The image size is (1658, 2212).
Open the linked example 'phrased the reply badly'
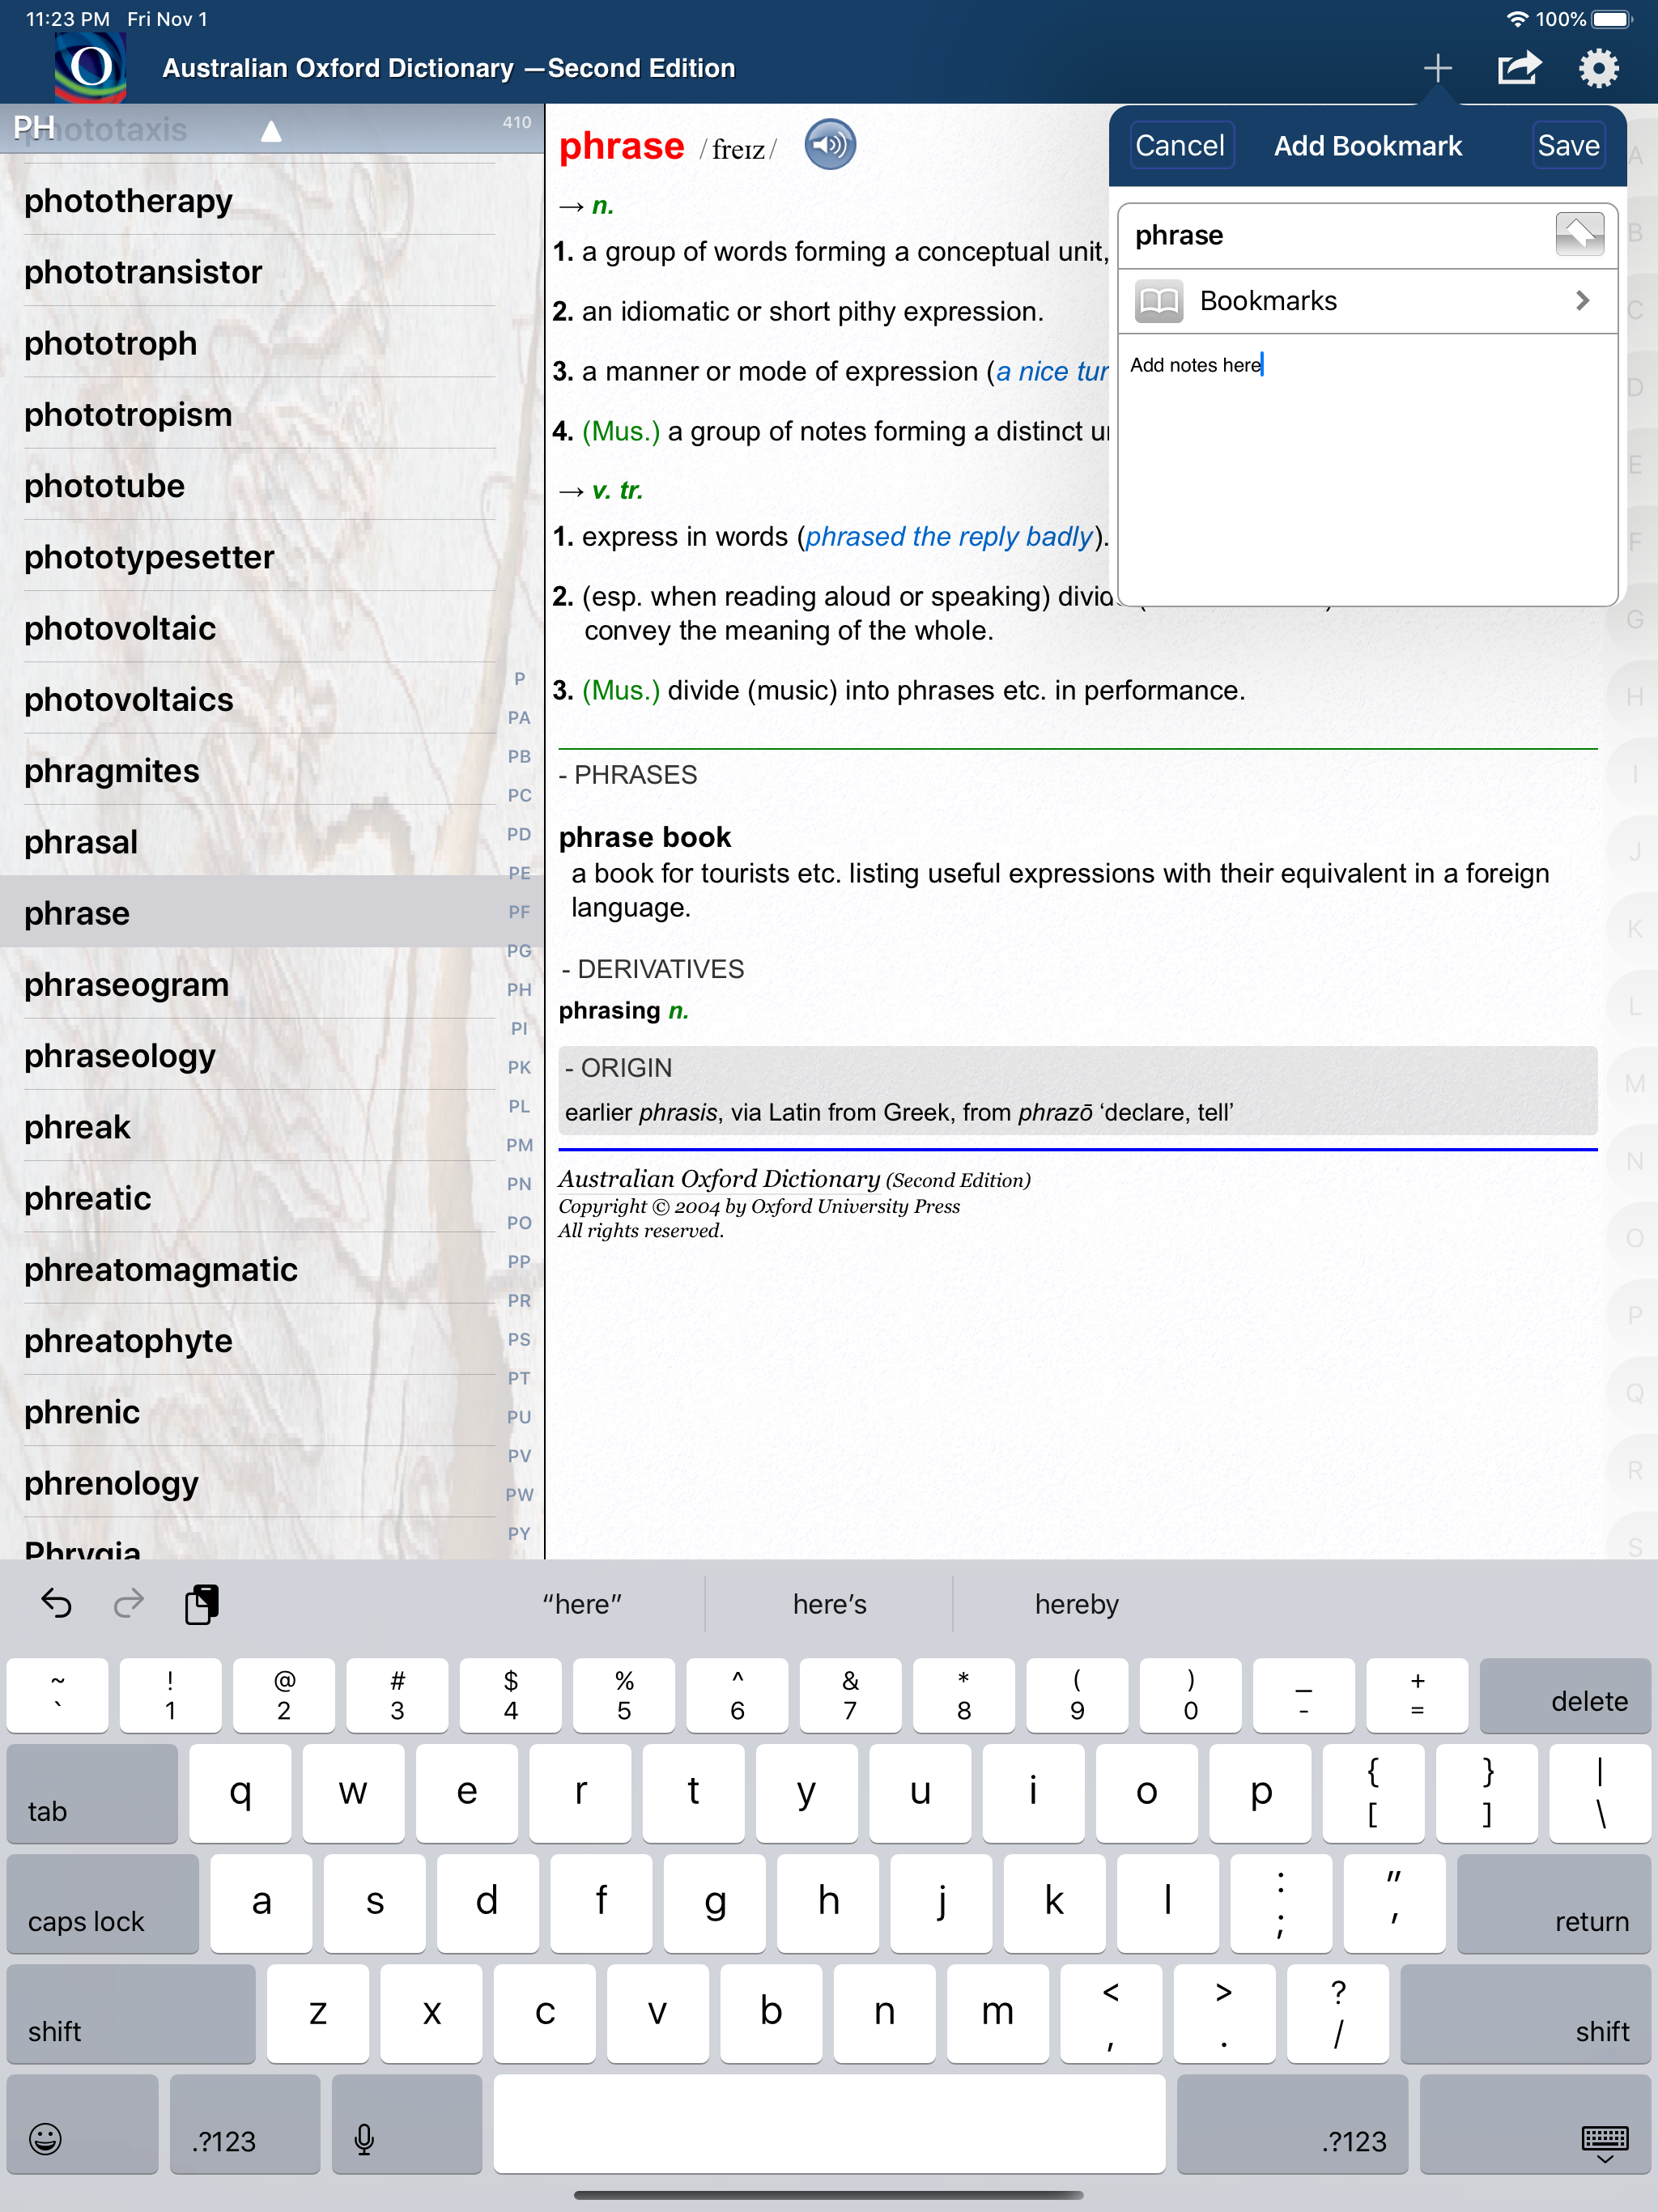pos(949,537)
